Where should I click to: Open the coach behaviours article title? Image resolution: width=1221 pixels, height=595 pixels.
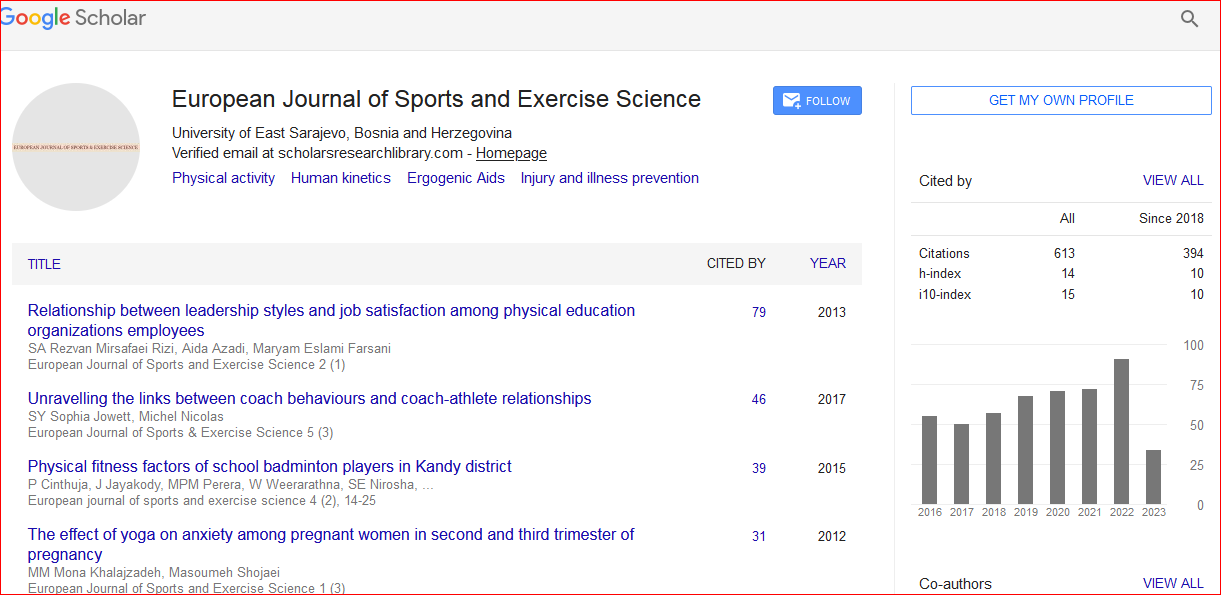[309, 398]
